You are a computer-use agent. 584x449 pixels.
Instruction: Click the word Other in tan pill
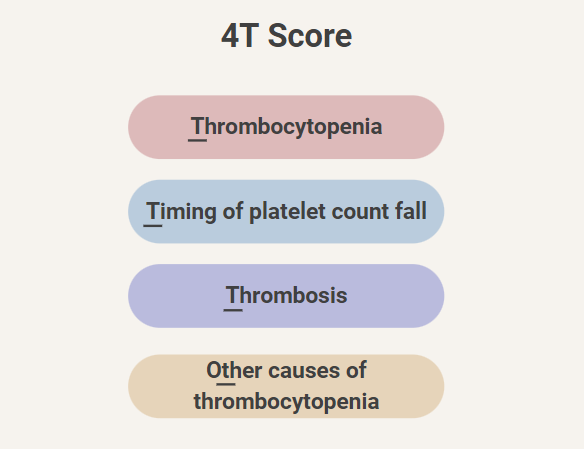[234, 370]
